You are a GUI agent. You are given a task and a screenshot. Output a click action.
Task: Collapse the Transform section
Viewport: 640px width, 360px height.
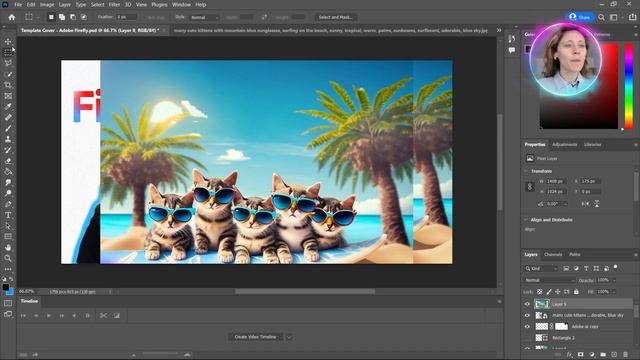pyautogui.click(x=526, y=171)
